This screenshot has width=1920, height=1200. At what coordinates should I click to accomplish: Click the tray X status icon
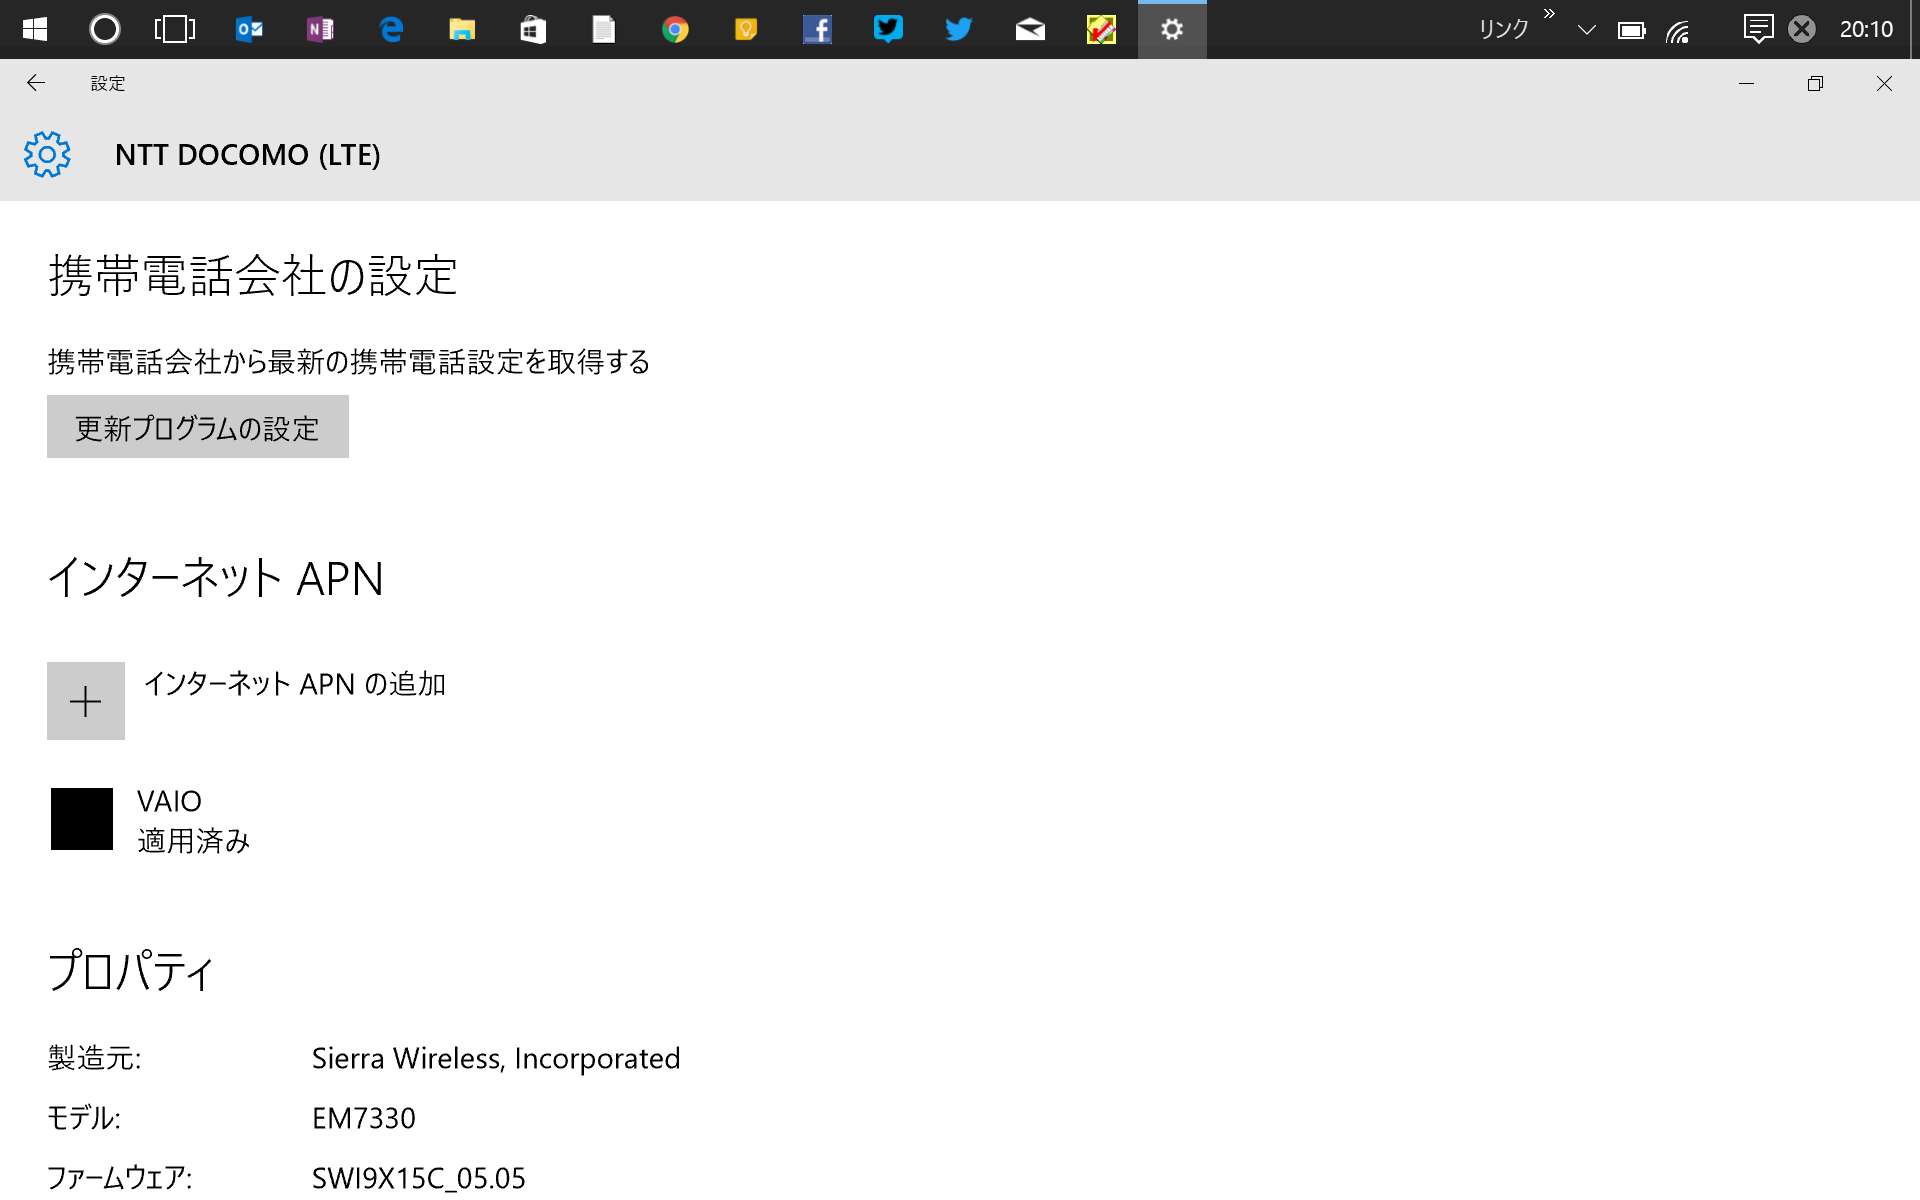pyautogui.click(x=1802, y=29)
